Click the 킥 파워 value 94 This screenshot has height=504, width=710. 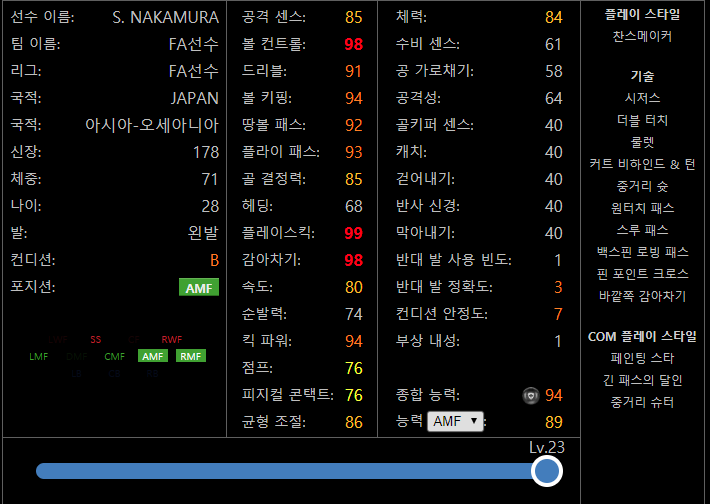[354, 341]
